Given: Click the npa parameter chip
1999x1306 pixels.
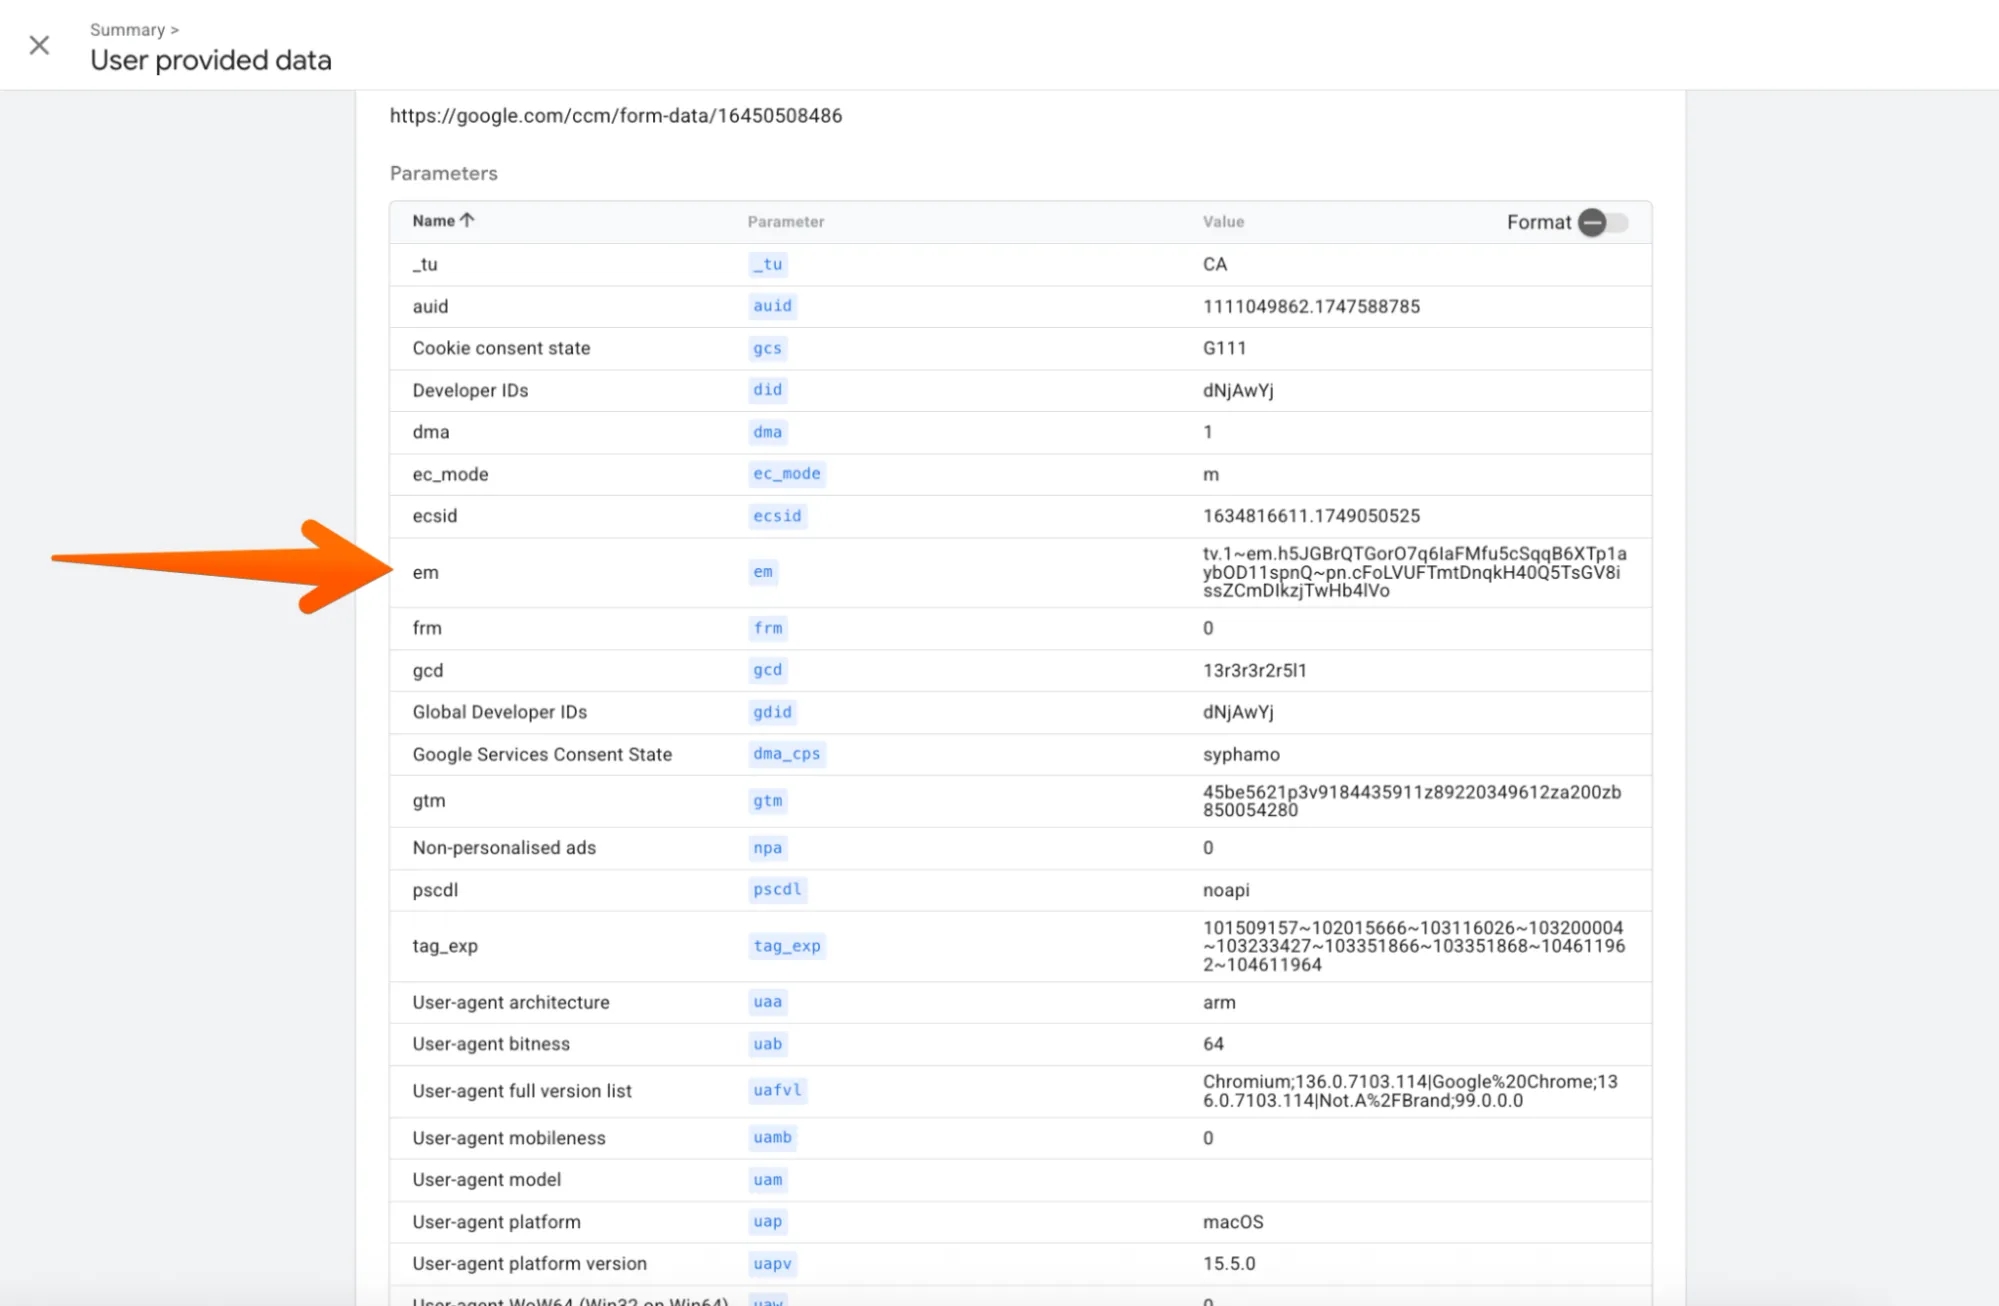Looking at the screenshot, I should point(767,848).
